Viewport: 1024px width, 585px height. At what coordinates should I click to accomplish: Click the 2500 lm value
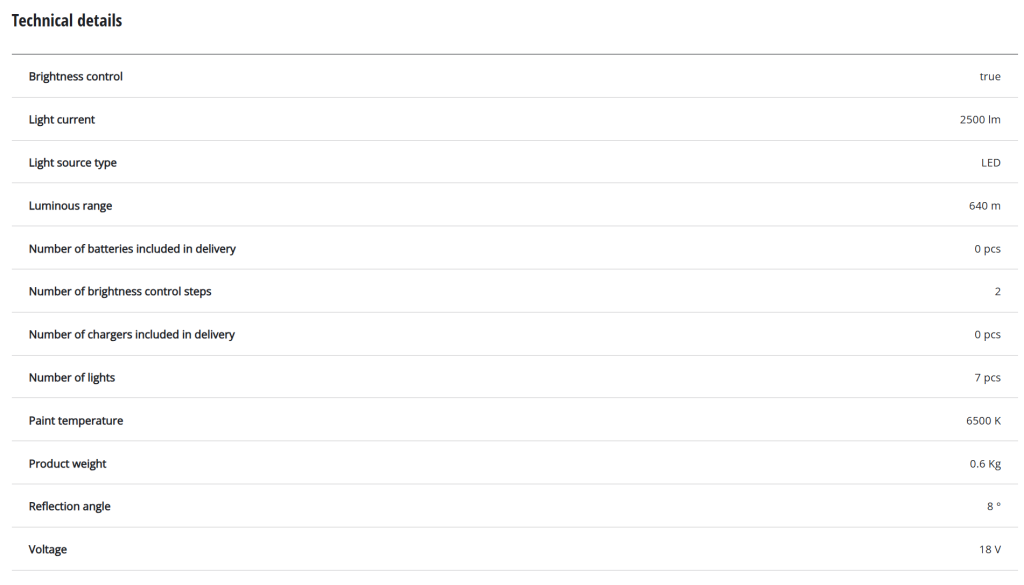click(979, 120)
